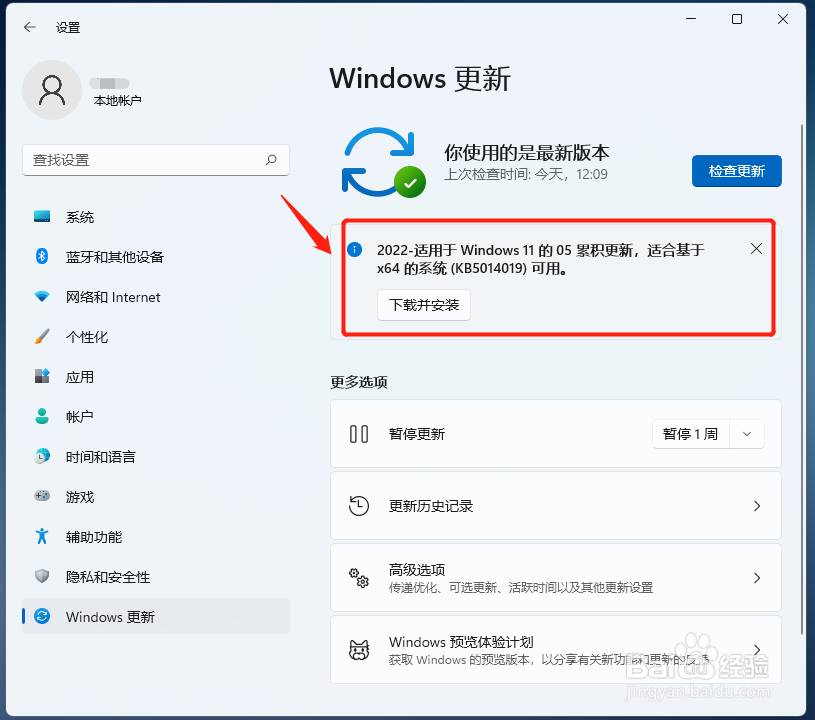Click the Accounts person icon
The width and height of the screenshot is (815, 720).
pyautogui.click(x=42, y=416)
